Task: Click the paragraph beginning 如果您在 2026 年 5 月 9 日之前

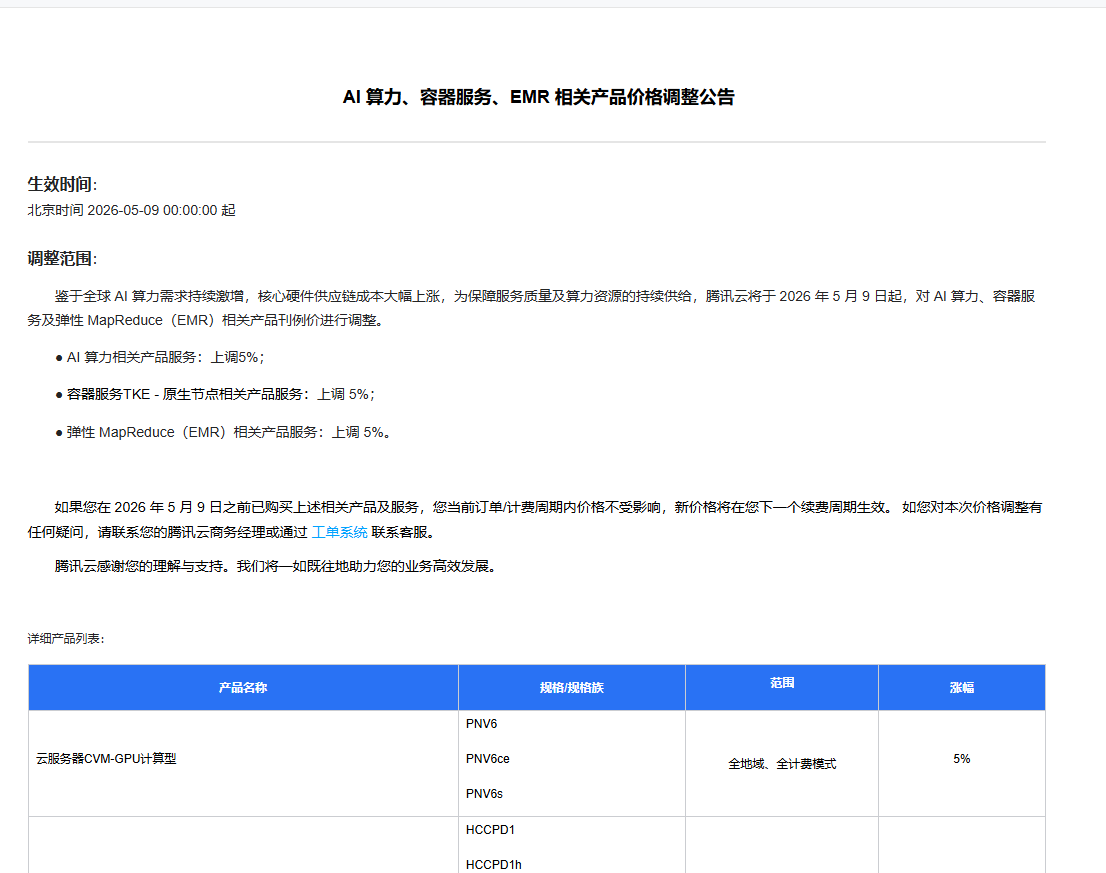Action: tap(535, 520)
